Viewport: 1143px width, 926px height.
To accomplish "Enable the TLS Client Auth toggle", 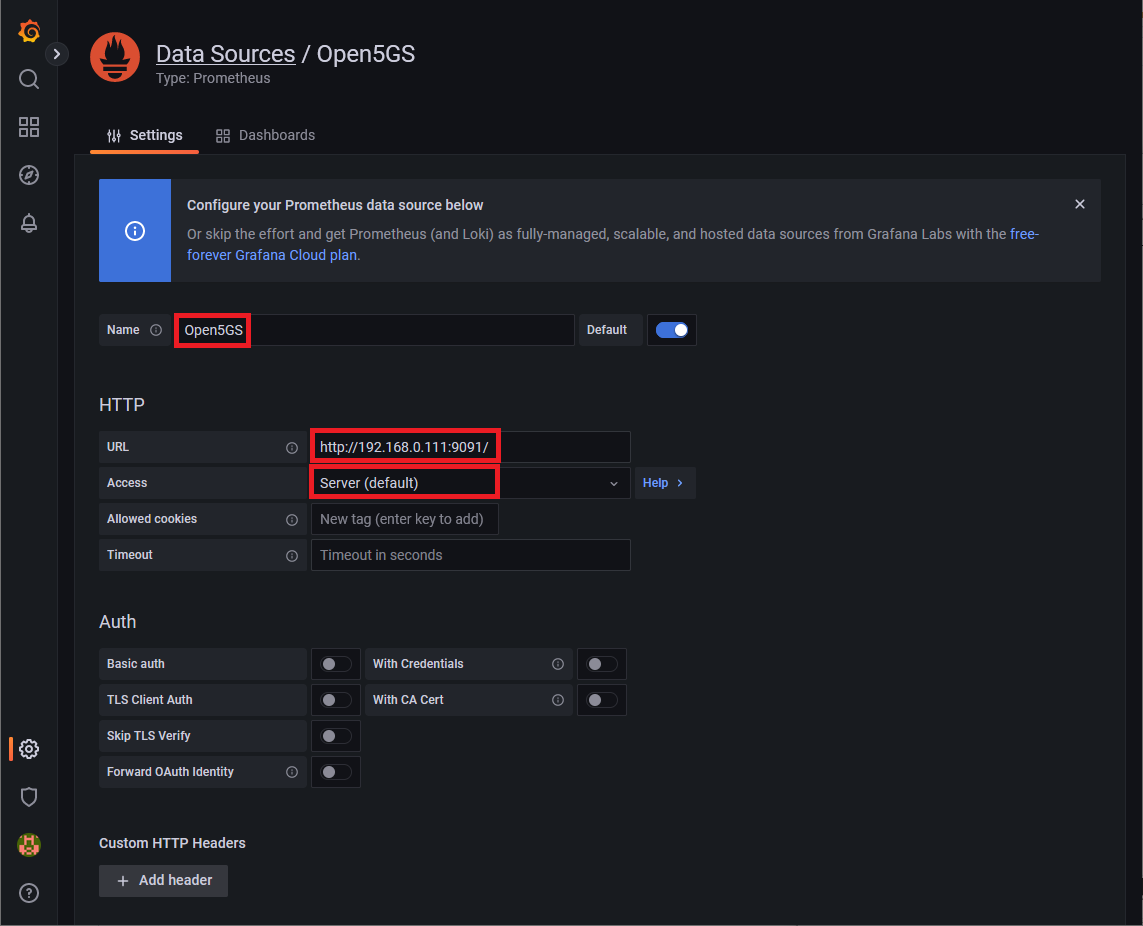I will pos(336,700).
